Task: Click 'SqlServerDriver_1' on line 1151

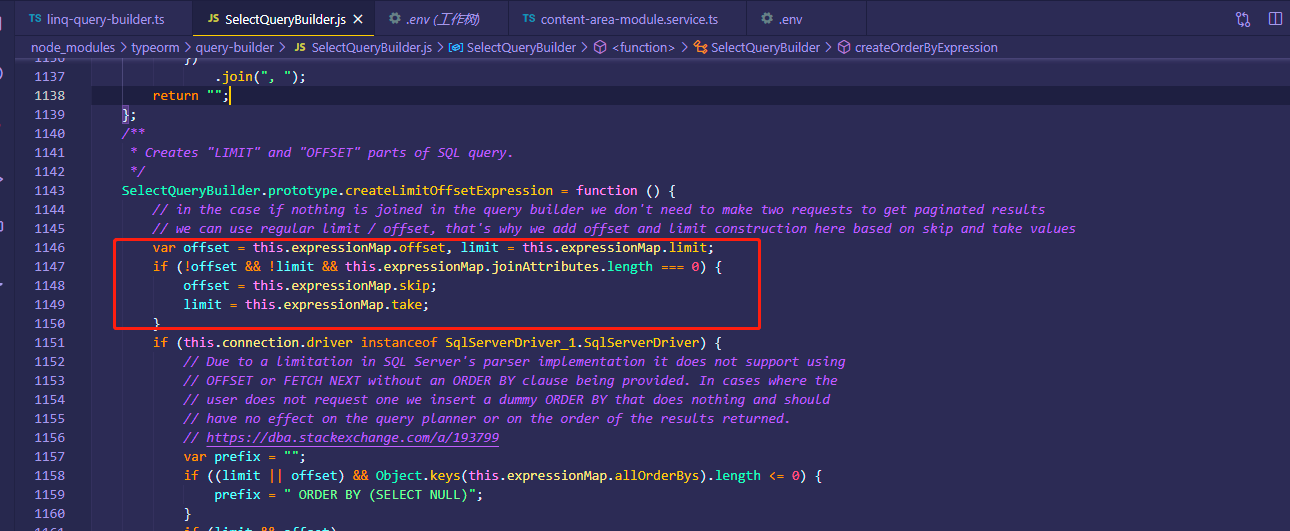Action: pyautogui.click(x=510, y=342)
